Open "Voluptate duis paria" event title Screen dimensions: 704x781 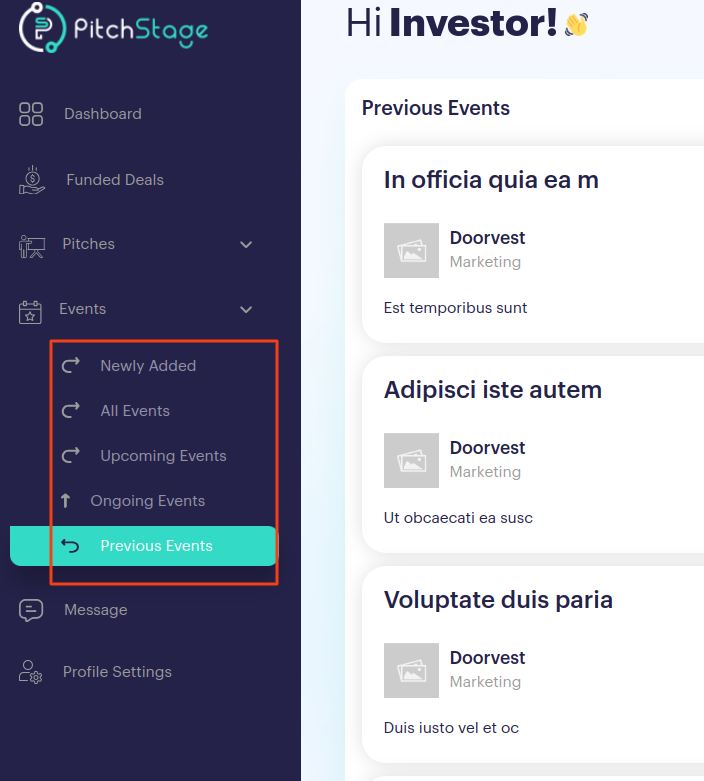click(498, 600)
